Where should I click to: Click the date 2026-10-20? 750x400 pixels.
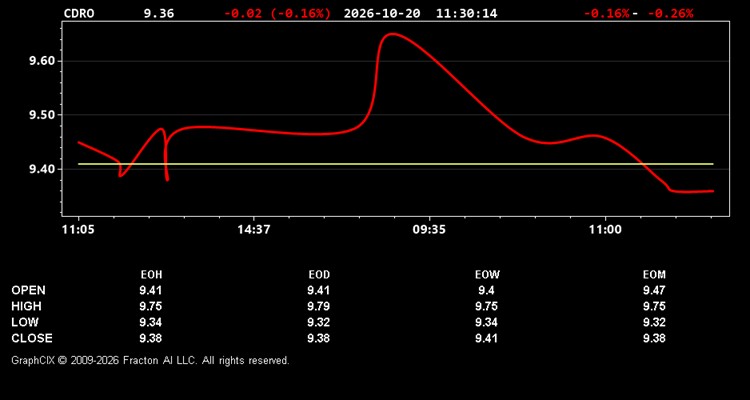point(382,13)
